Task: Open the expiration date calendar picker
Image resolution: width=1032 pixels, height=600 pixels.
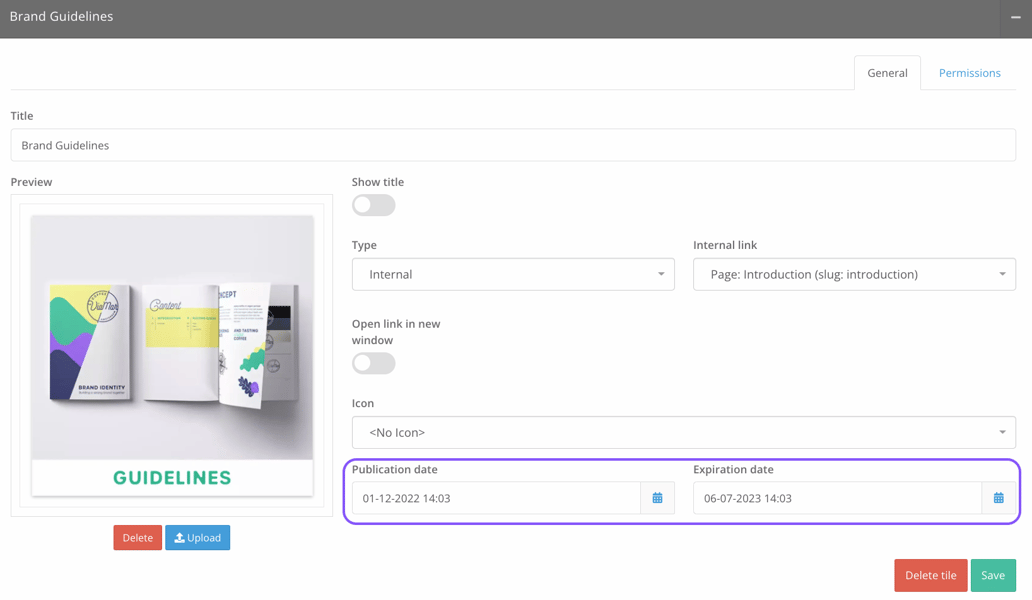Action: tap(997, 497)
